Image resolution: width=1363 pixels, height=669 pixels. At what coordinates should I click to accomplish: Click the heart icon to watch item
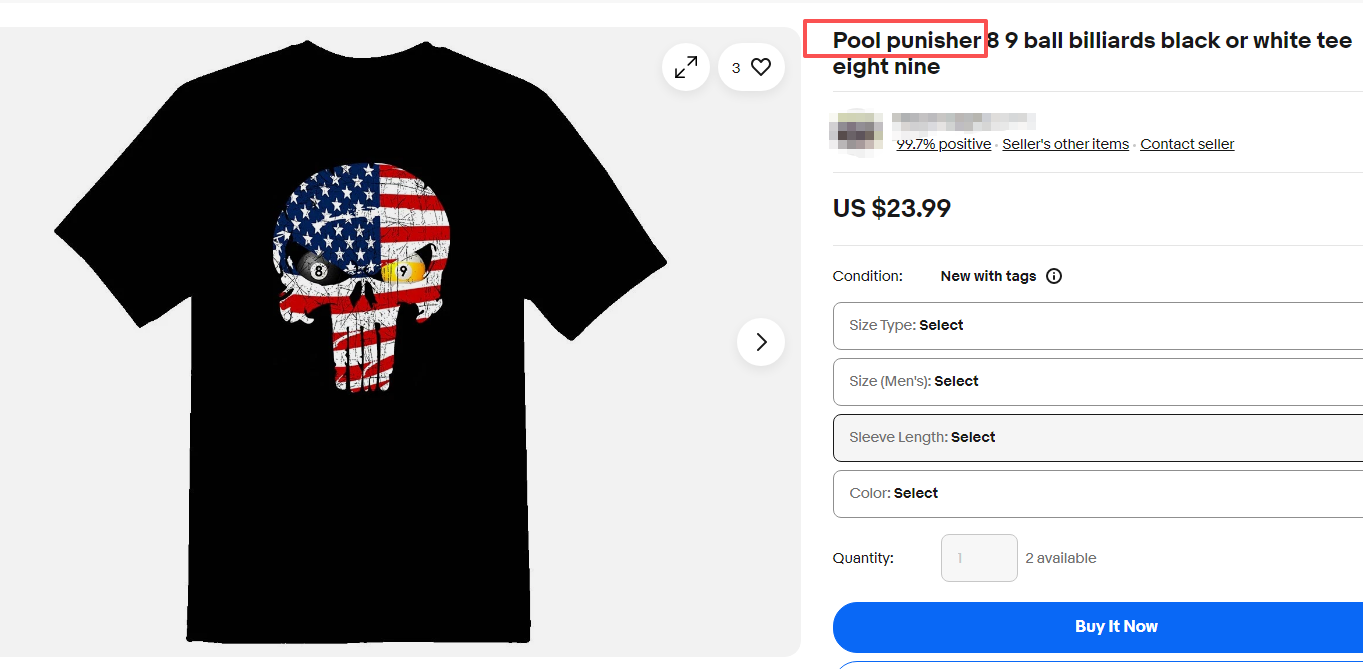761,67
